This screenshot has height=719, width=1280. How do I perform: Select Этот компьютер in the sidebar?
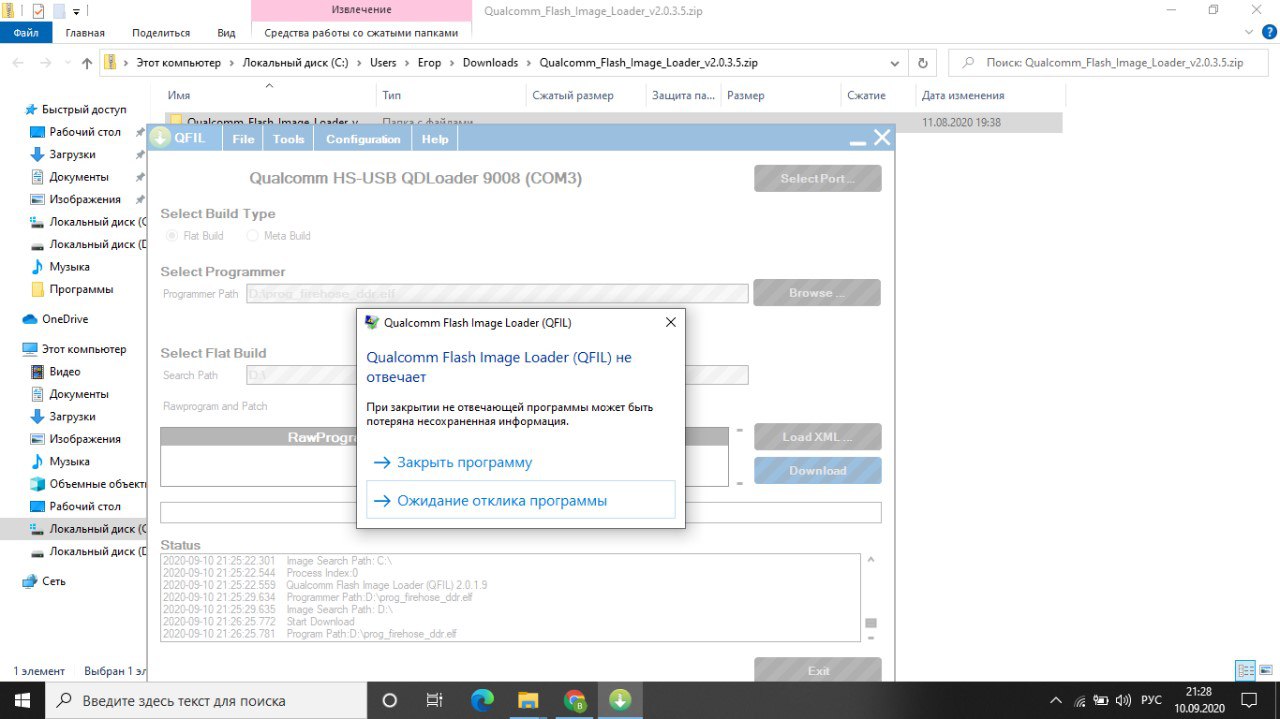coord(84,349)
